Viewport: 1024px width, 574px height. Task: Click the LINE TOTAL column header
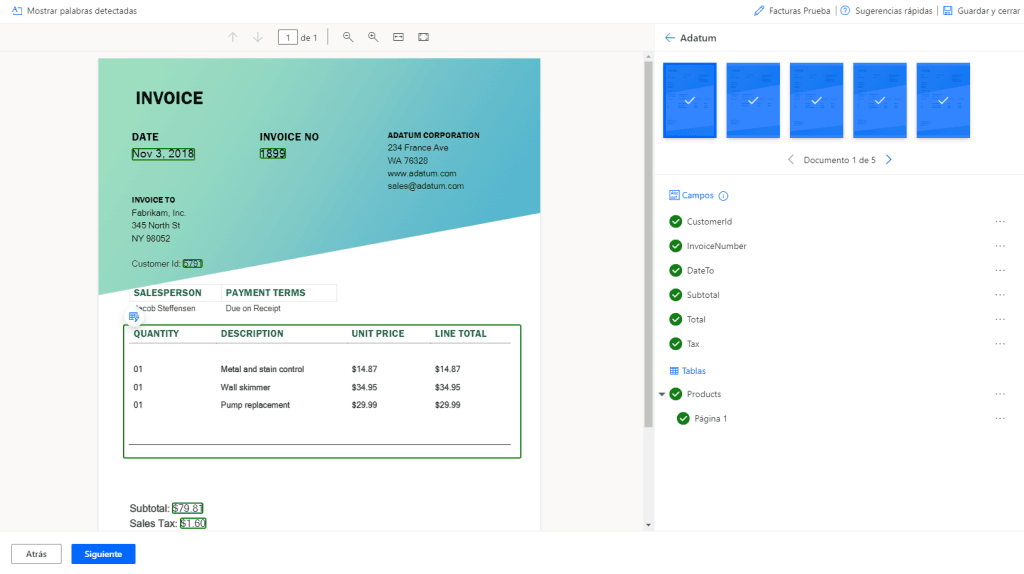point(460,334)
